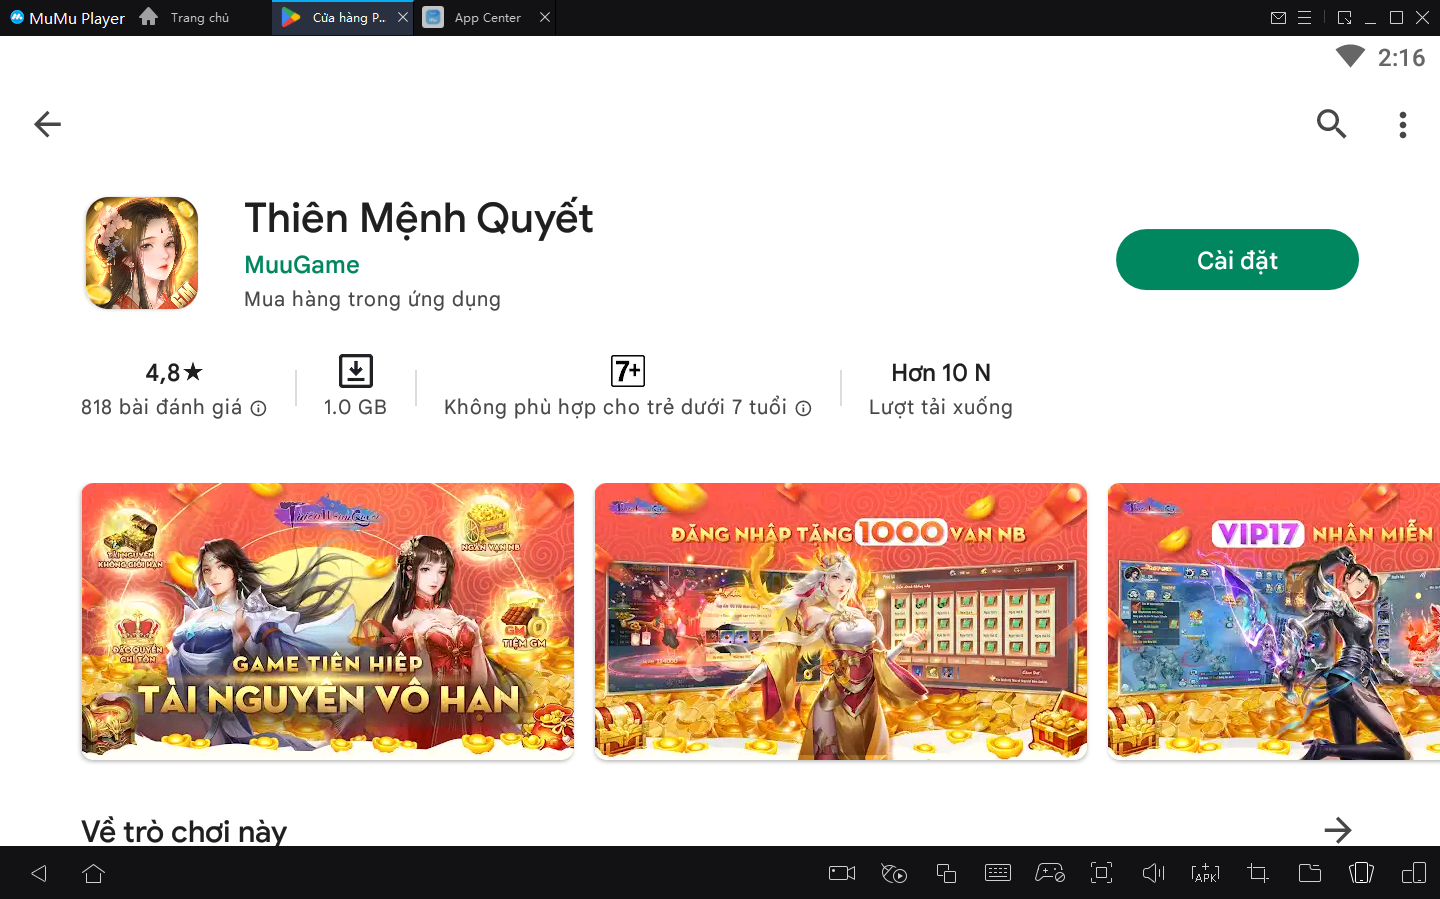Open the MuuGame developer link
Image resolution: width=1440 pixels, height=899 pixels.
point(301,265)
